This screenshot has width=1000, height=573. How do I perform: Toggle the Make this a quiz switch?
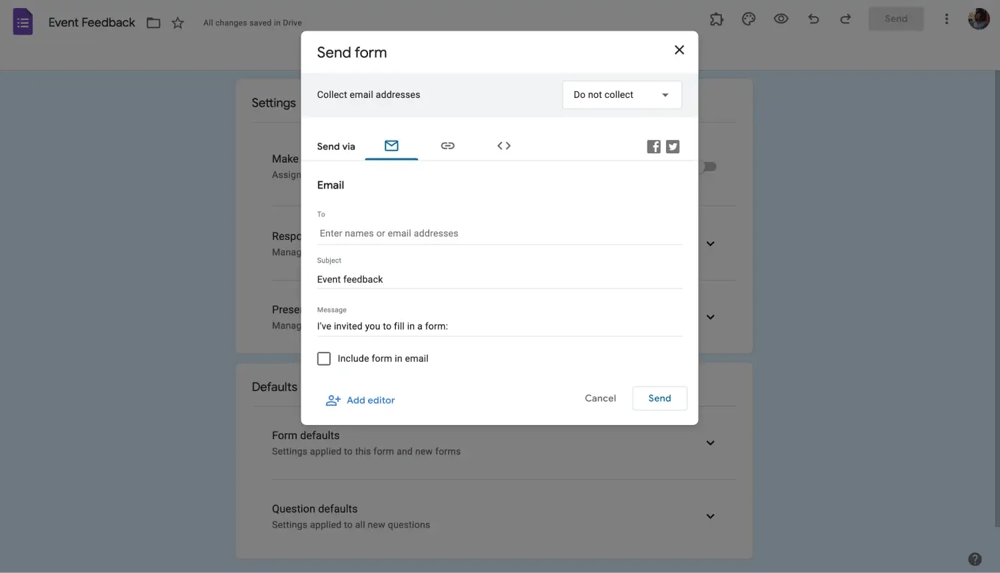(708, 167)
